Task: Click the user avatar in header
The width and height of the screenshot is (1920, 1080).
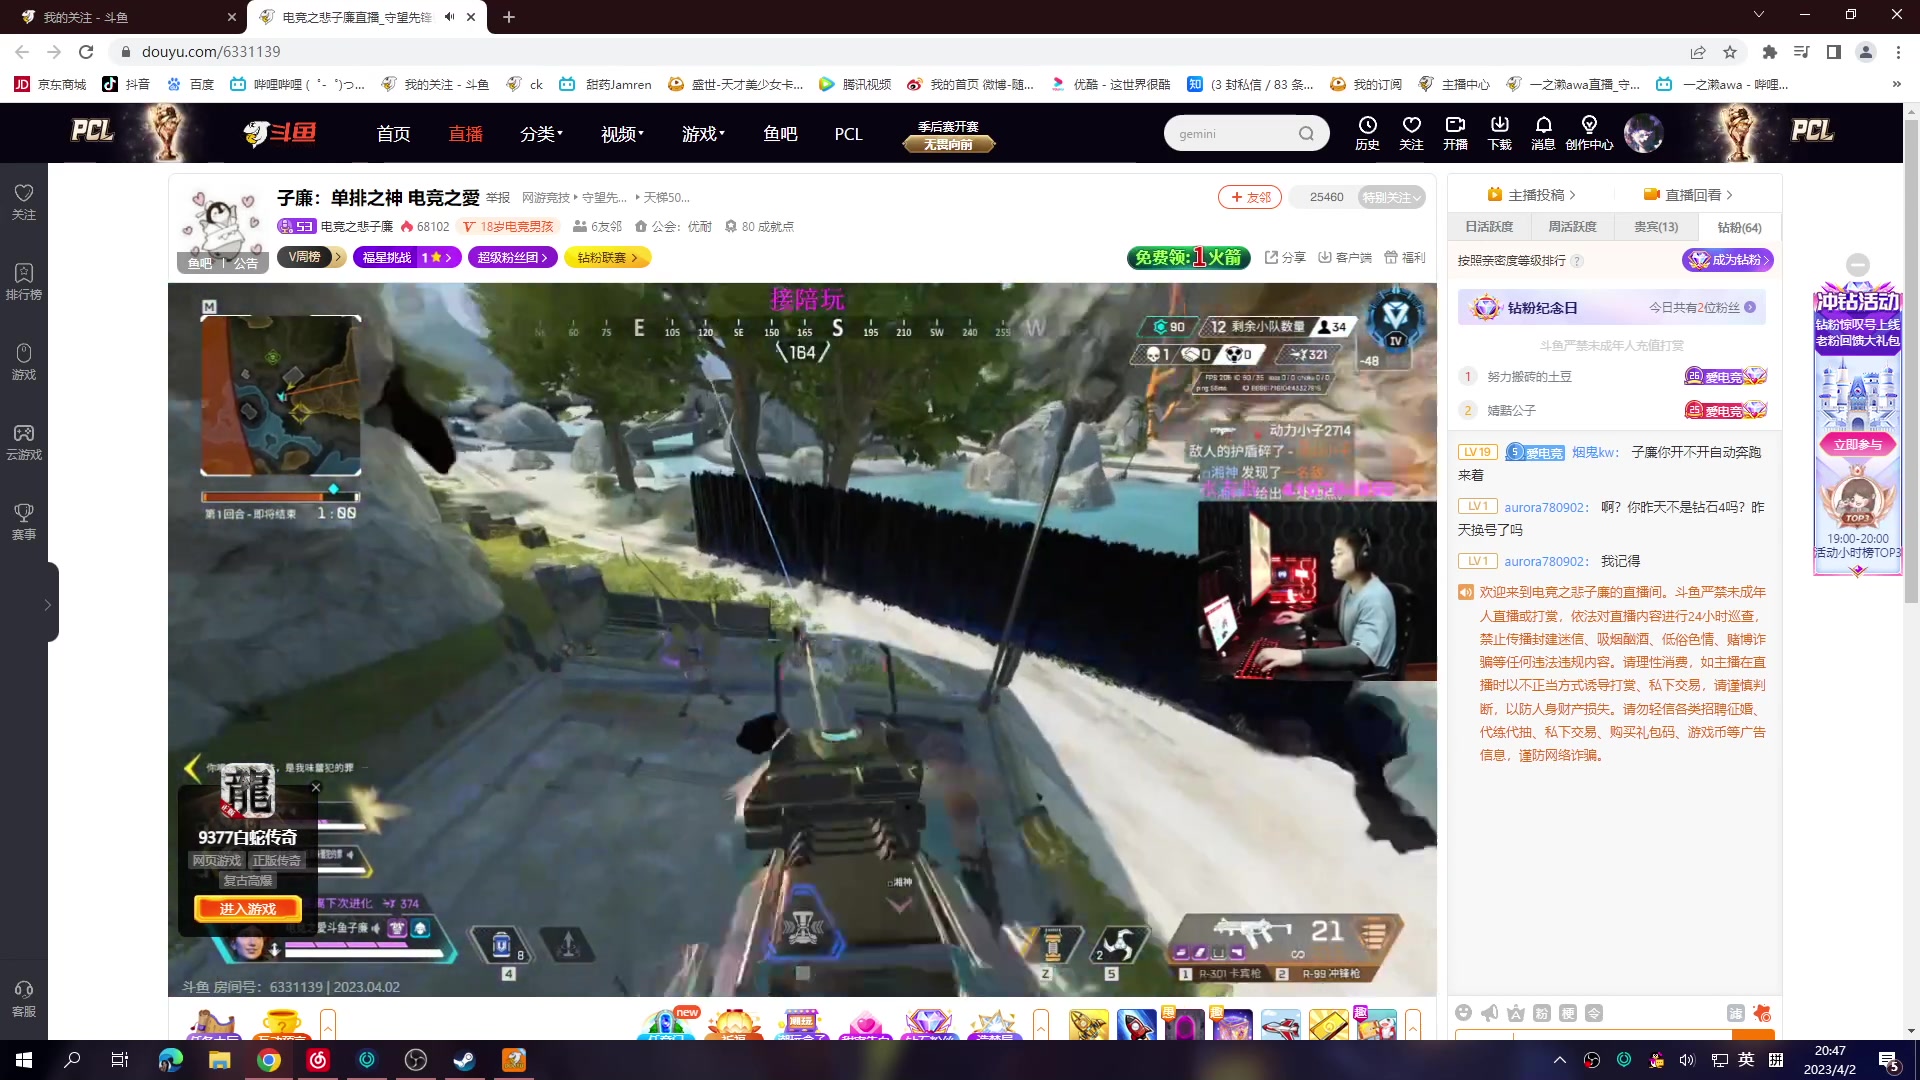Action: [1643, 132]
